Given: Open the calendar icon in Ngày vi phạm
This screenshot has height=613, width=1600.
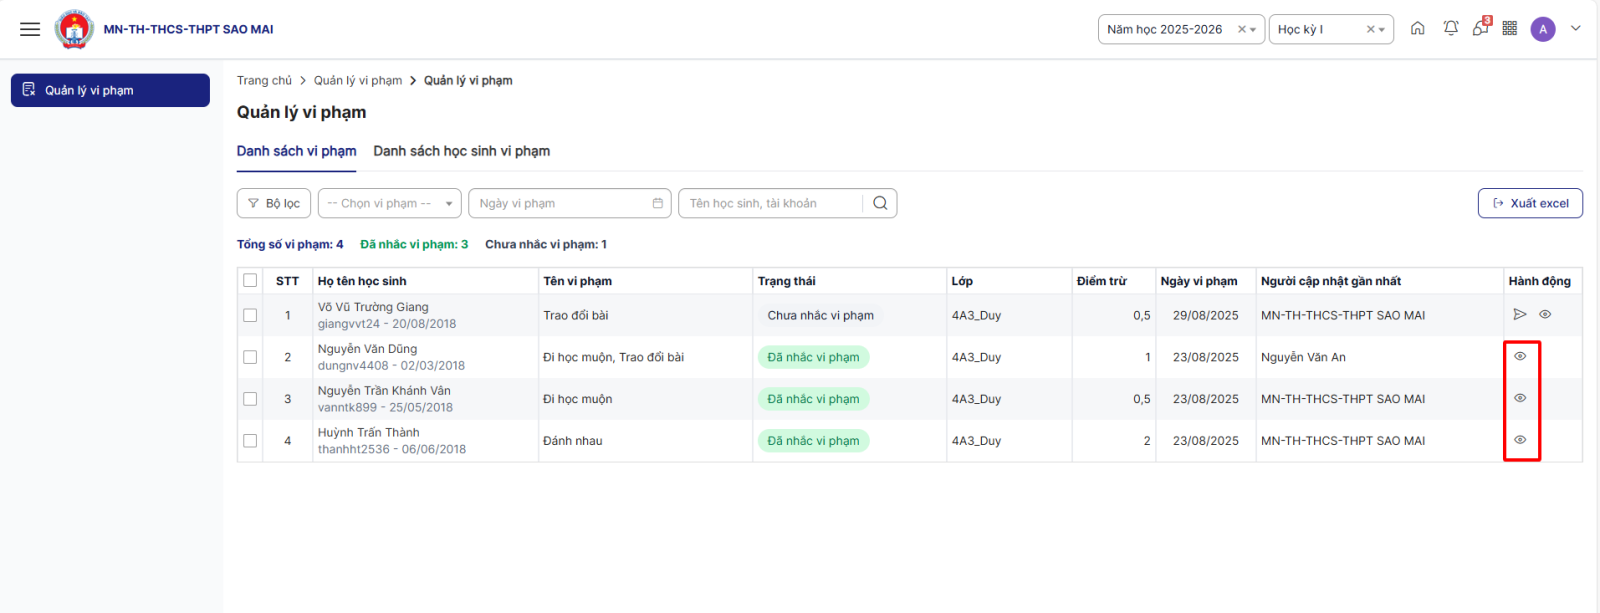Looking at the screenshot, I should pos(657,203).
